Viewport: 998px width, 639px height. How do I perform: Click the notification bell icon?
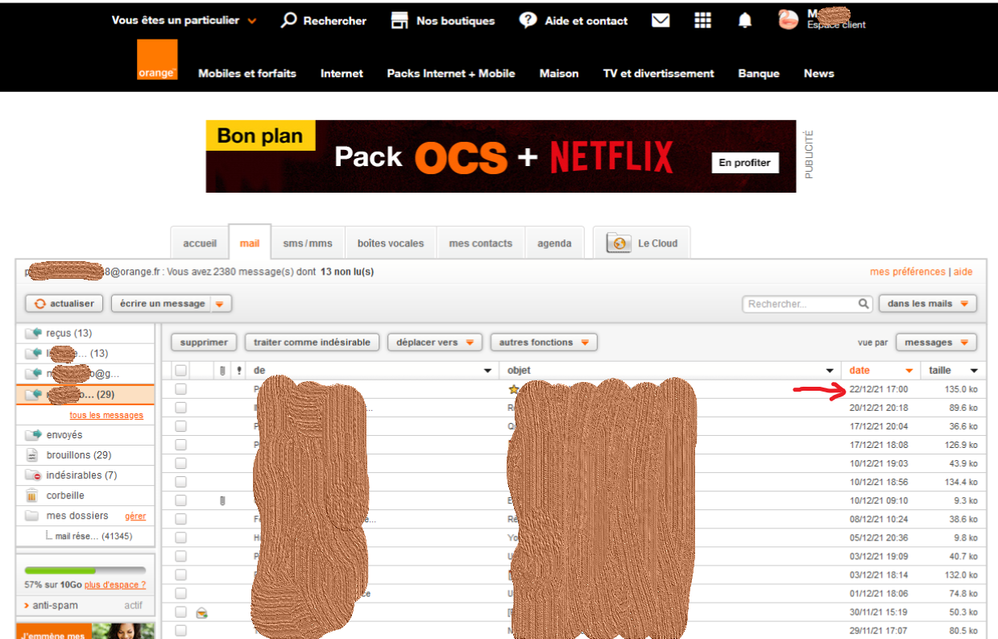pos(744,20)
